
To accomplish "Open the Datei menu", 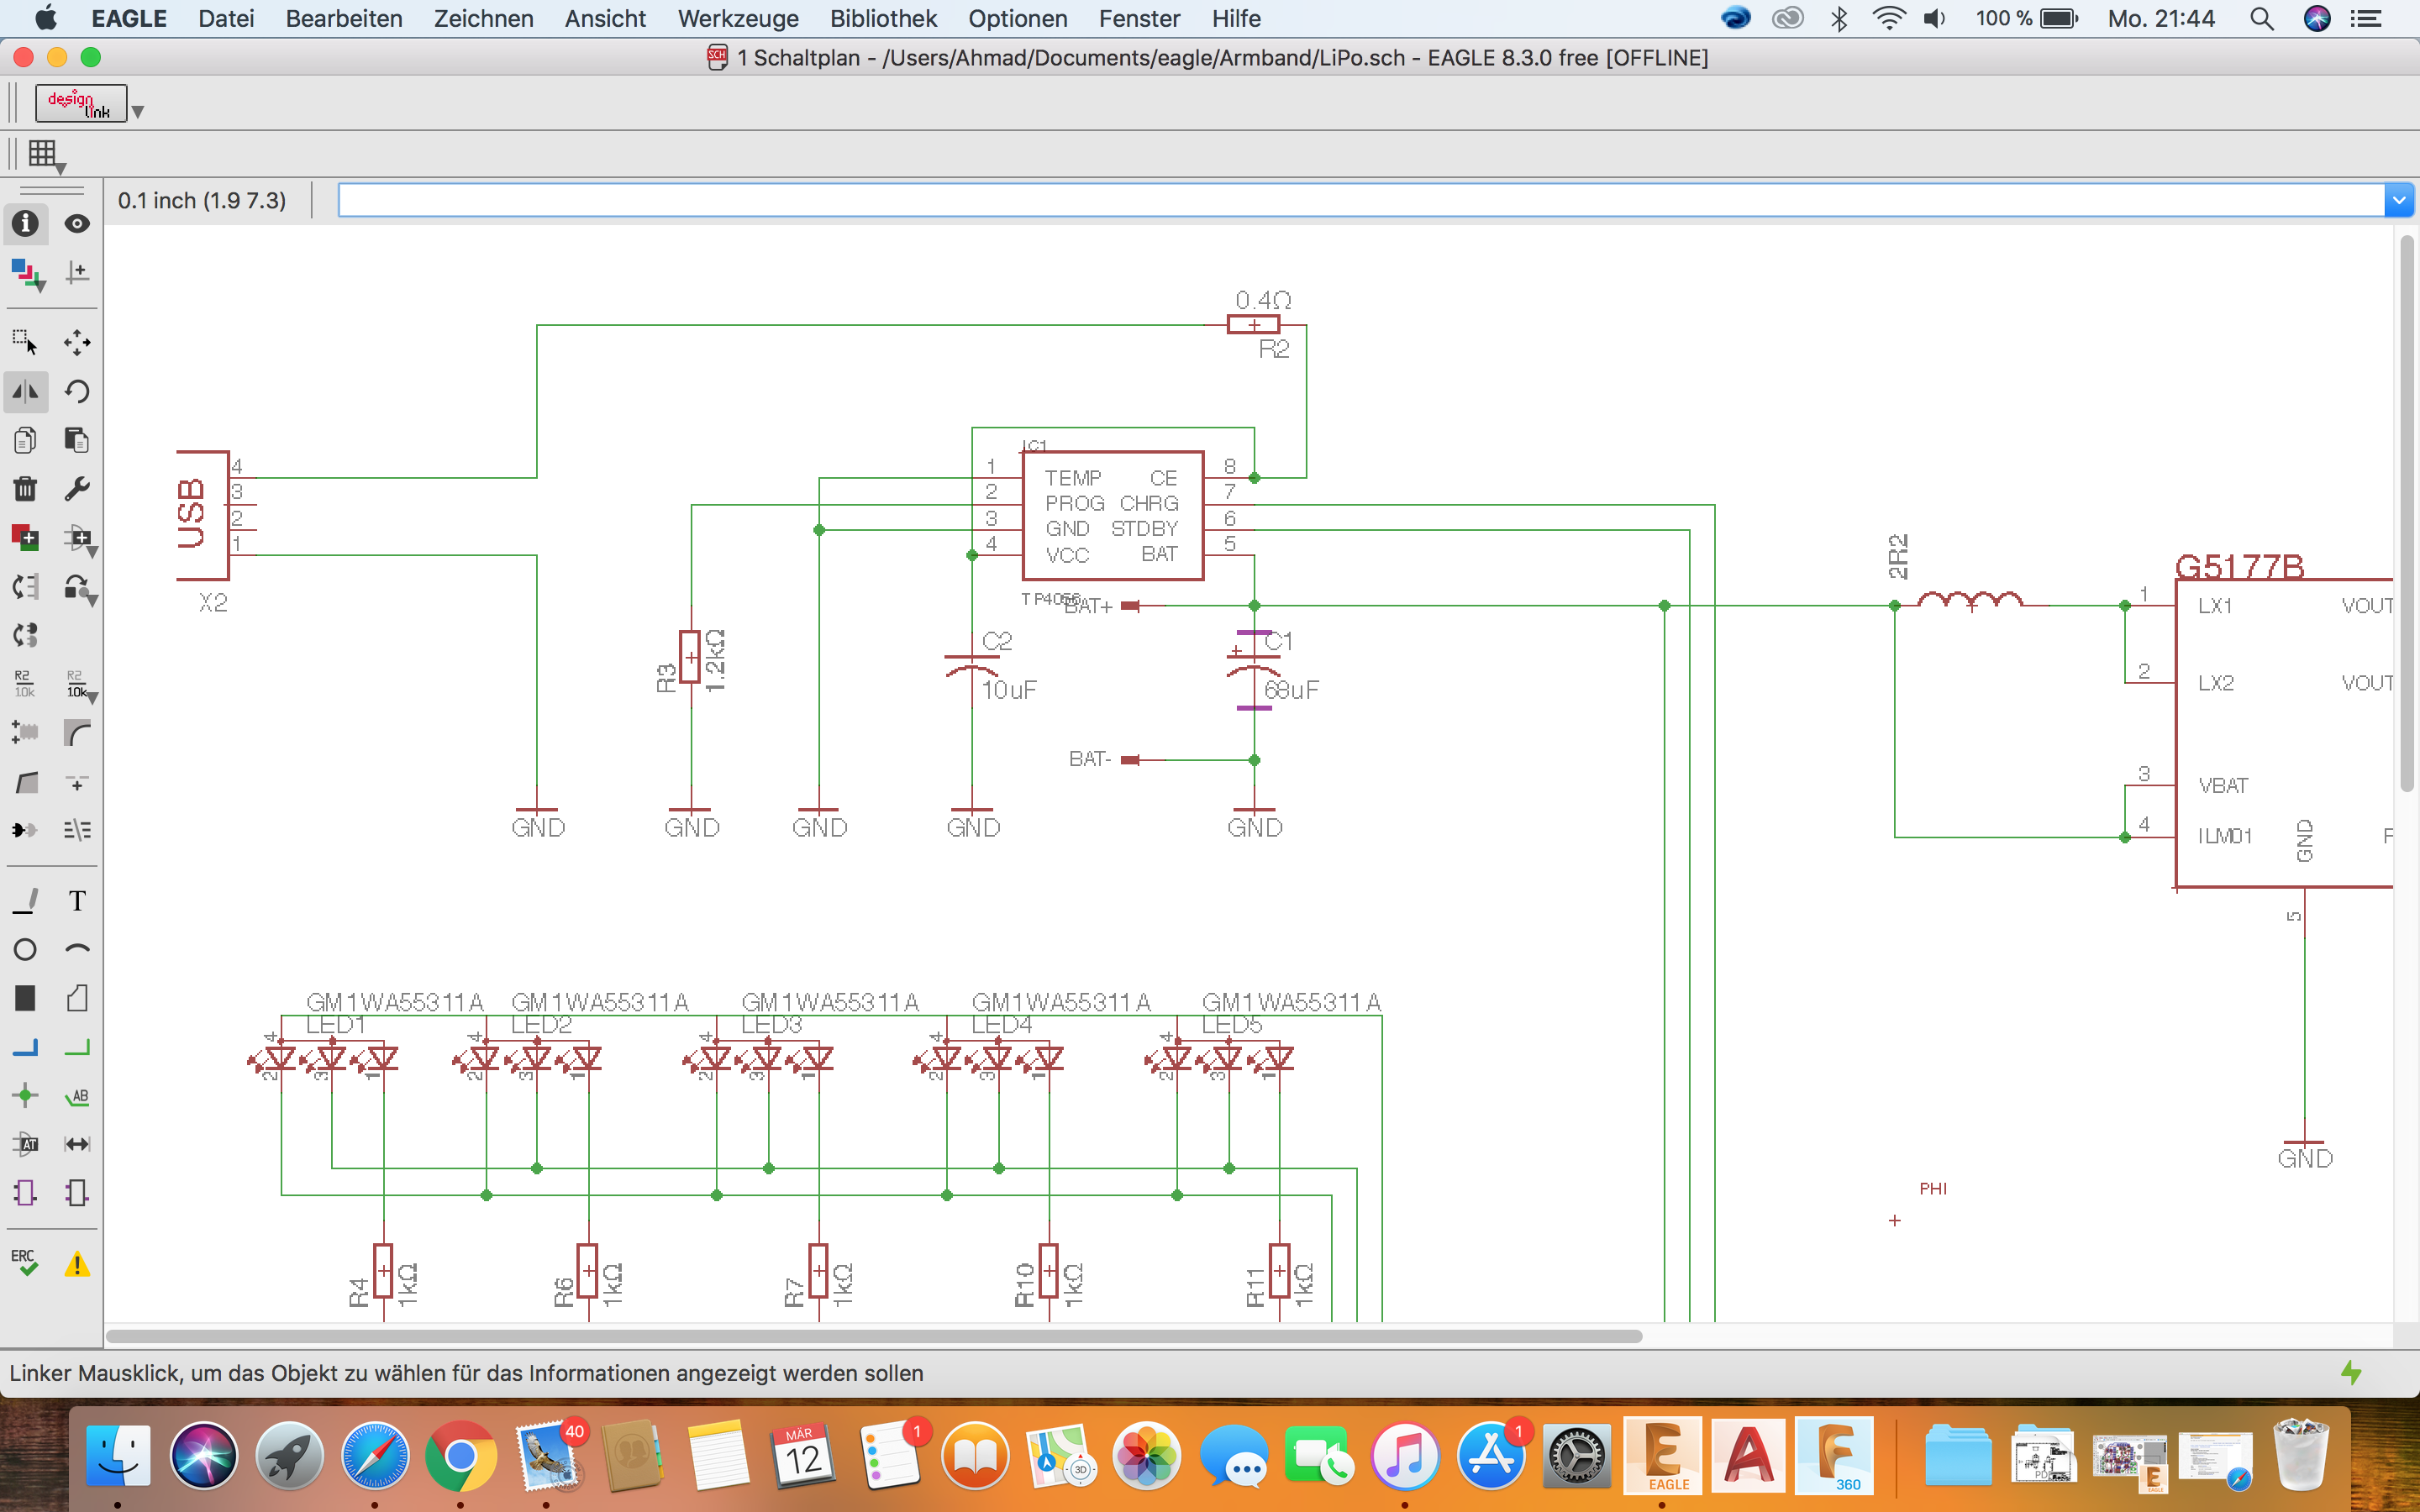I will (x=226, y=19).
